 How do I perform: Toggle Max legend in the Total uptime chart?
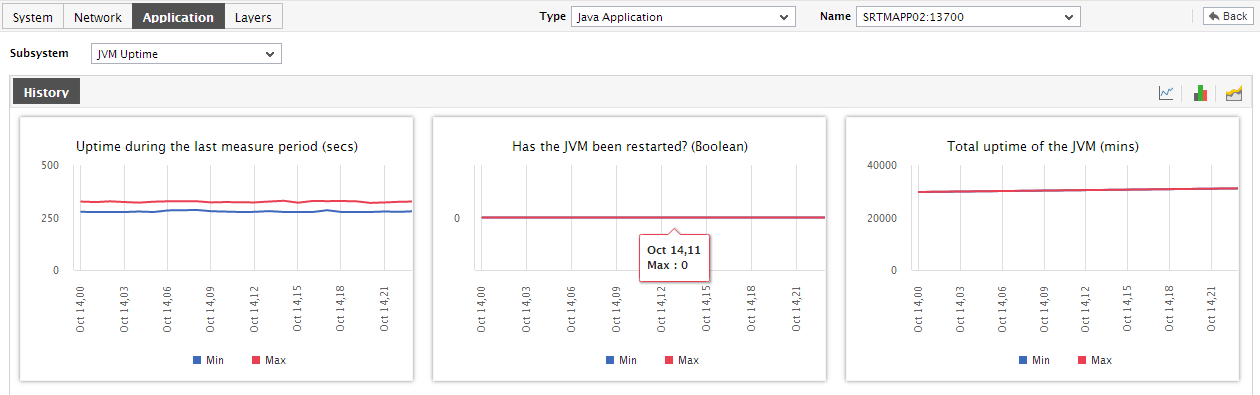[x=1094, y=360]
